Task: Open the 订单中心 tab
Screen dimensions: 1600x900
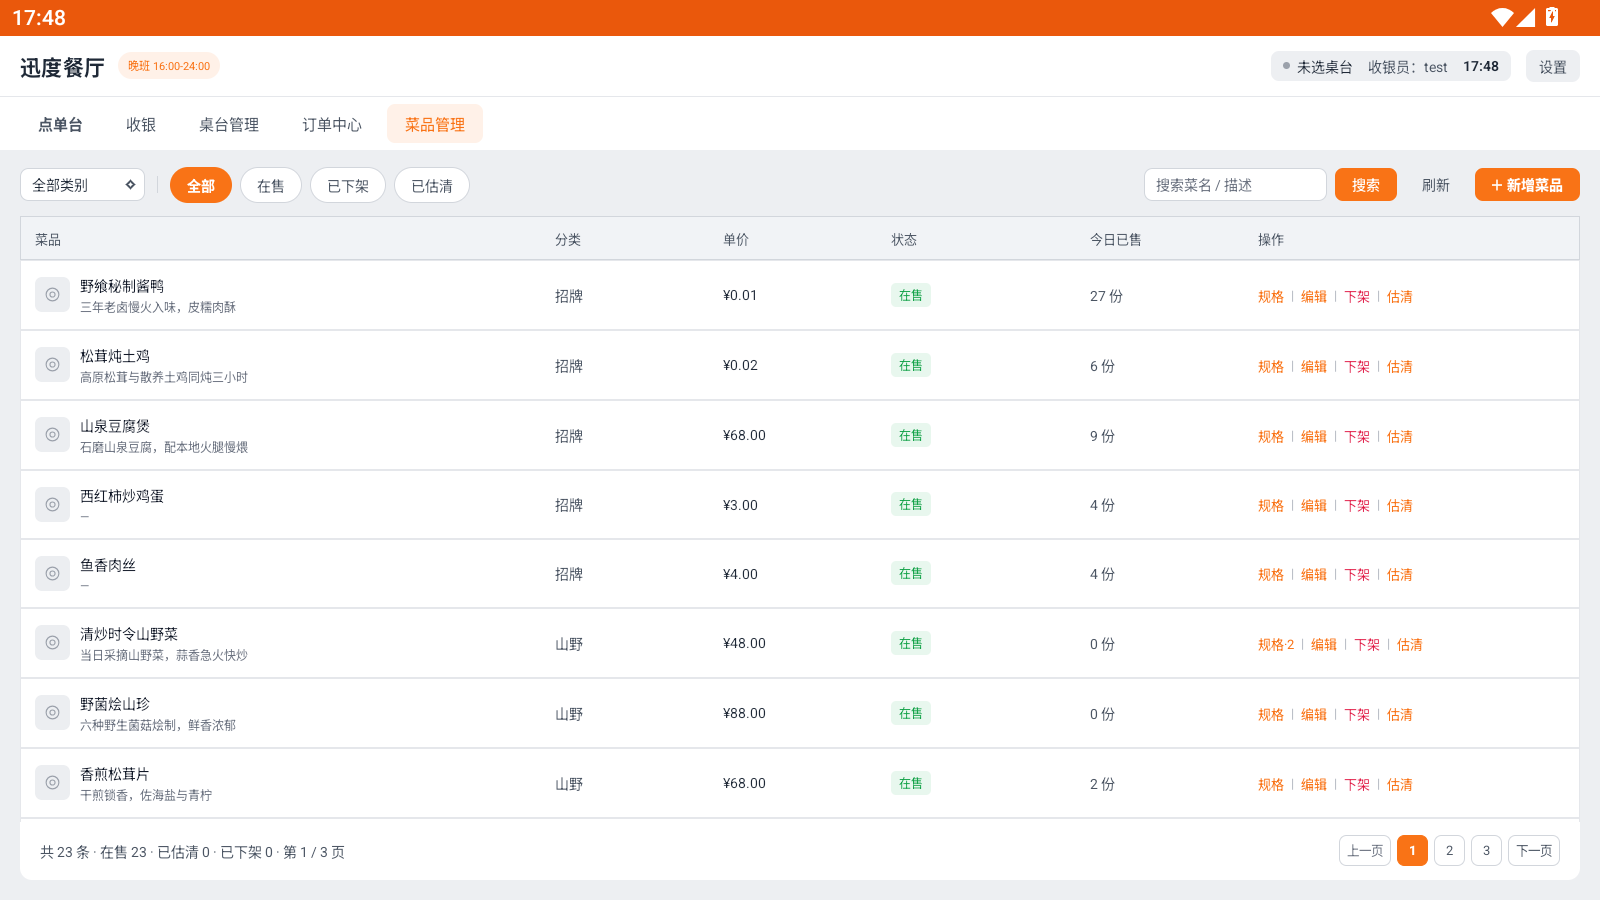Action: point(332,124)
